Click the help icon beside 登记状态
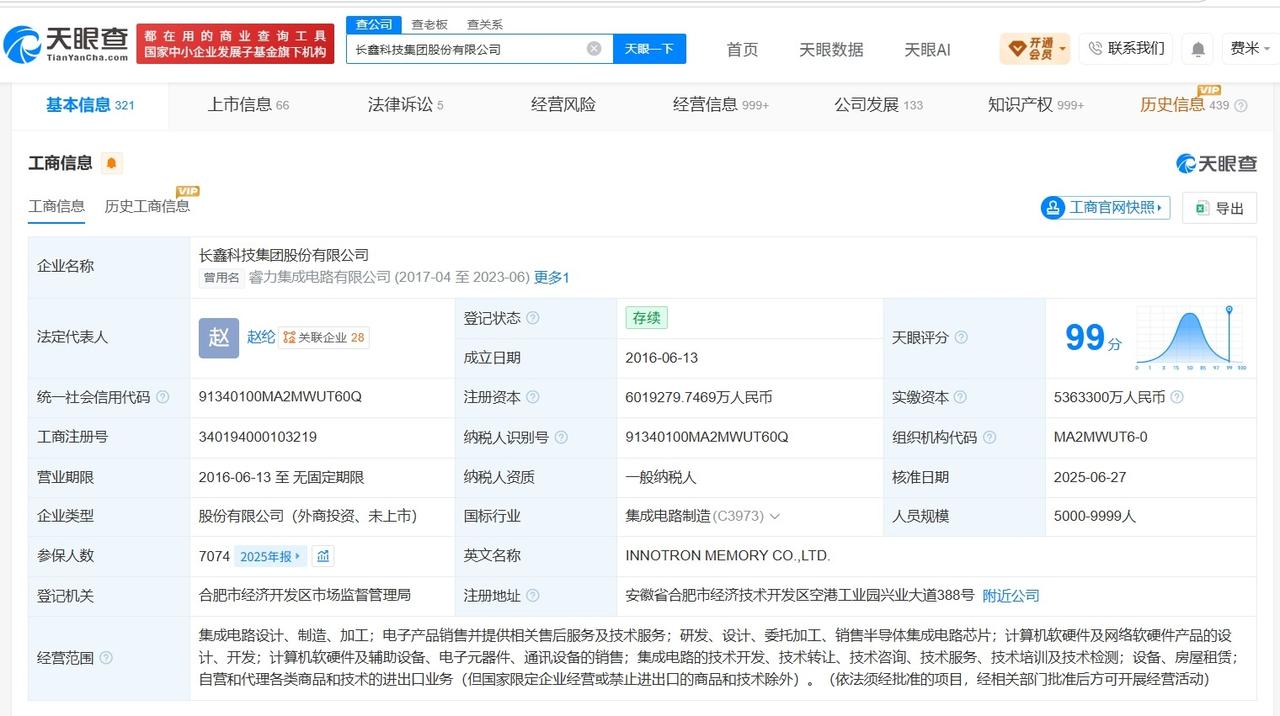This screenshot has width=1280, height=716. (x=532, y=318)
